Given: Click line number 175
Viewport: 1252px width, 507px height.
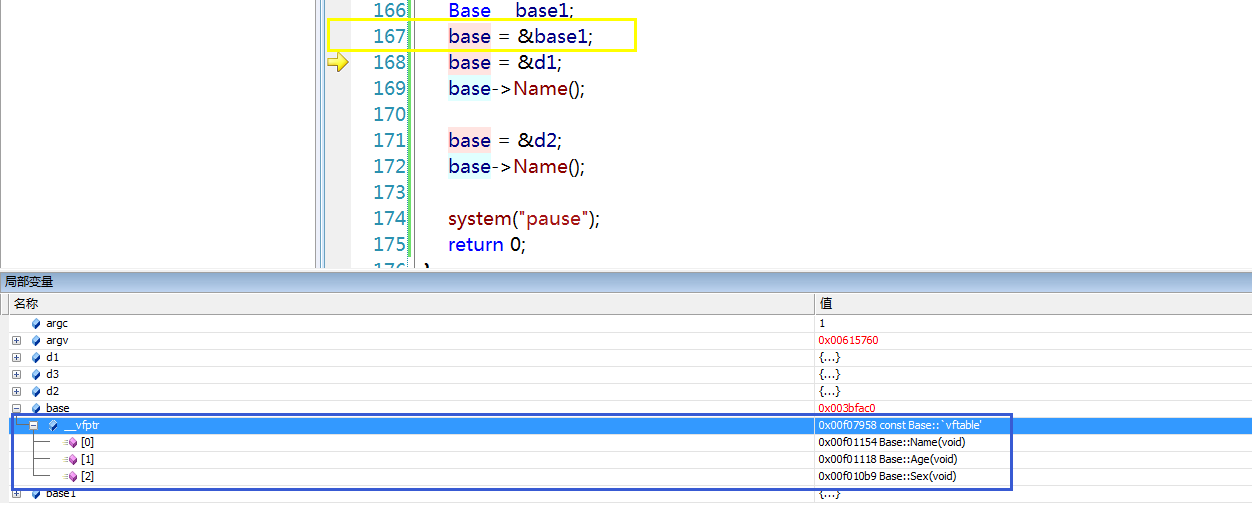Looking at the screenshot, I should click(389, 245).
